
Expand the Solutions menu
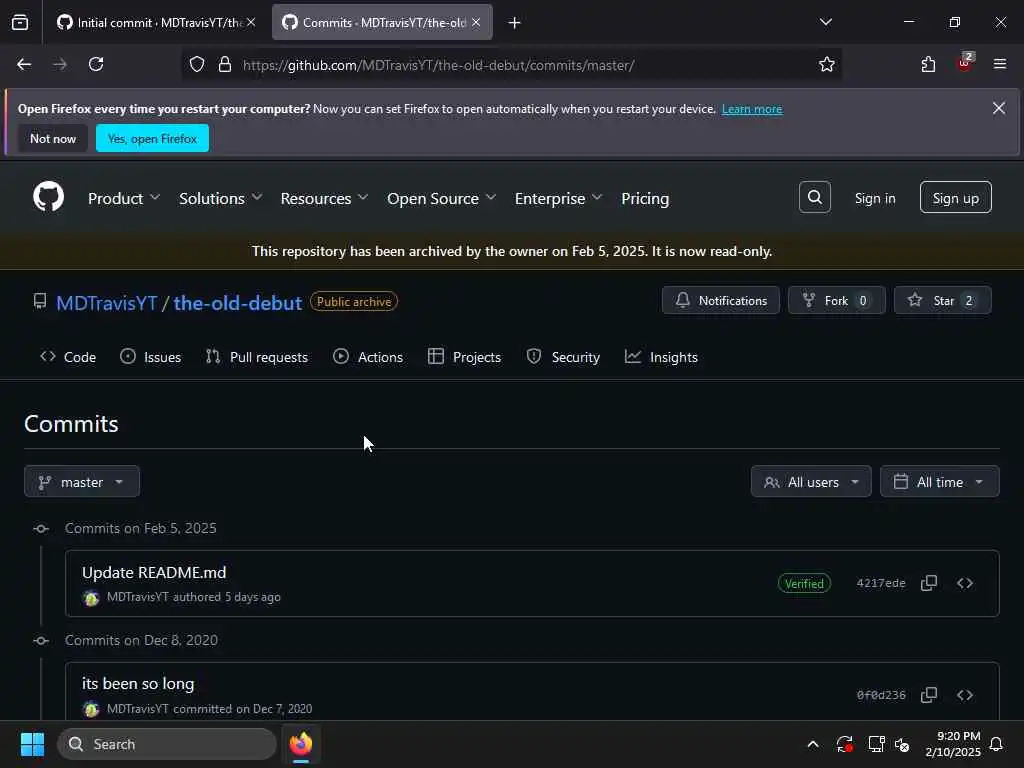220,198
